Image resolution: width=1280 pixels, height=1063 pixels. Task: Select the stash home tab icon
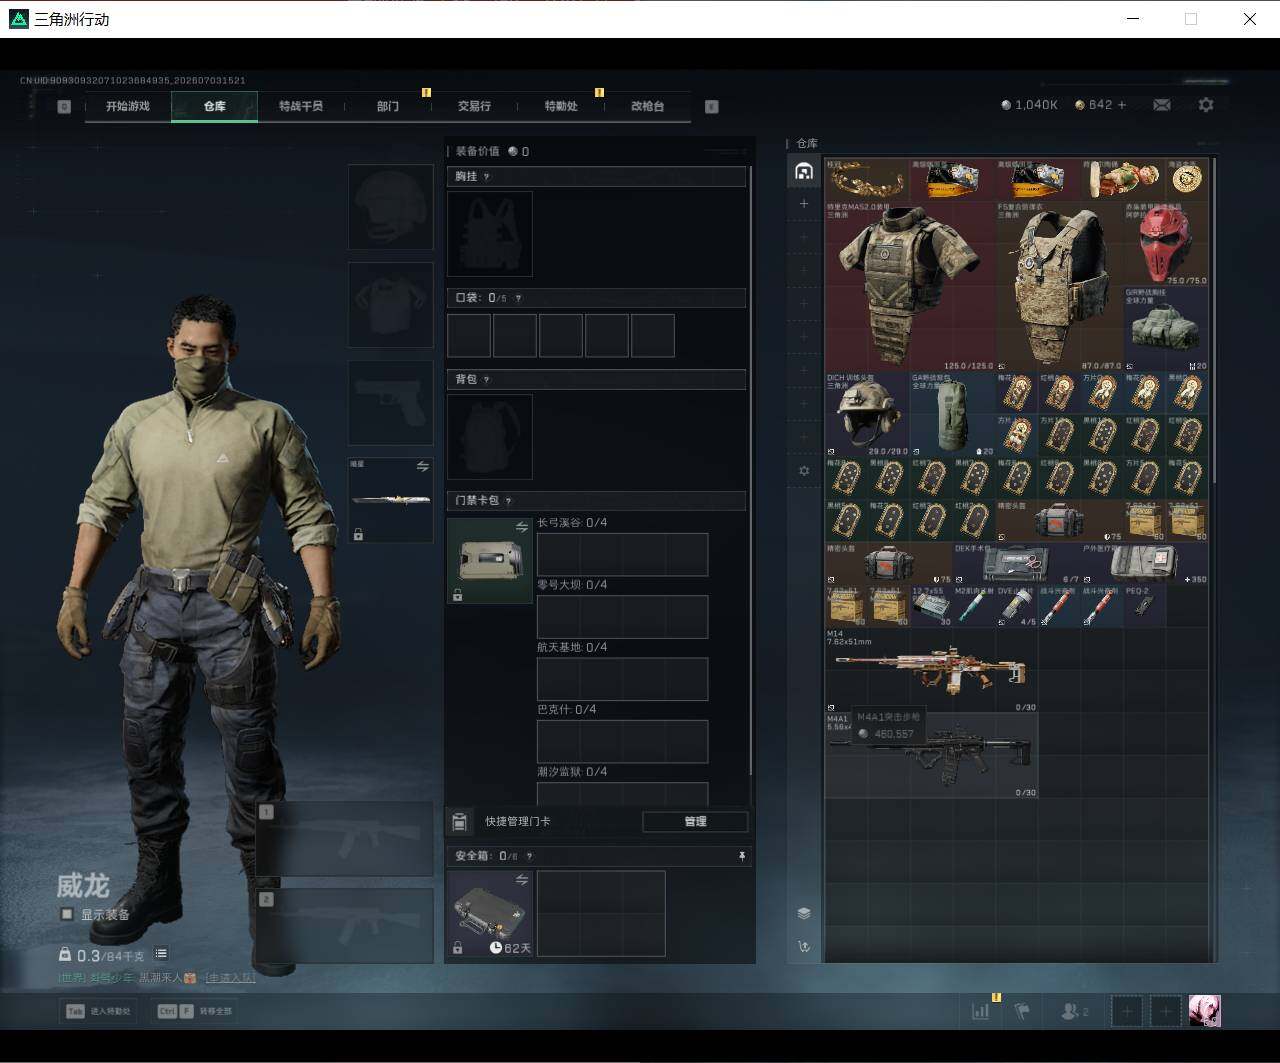coord(804,171)
